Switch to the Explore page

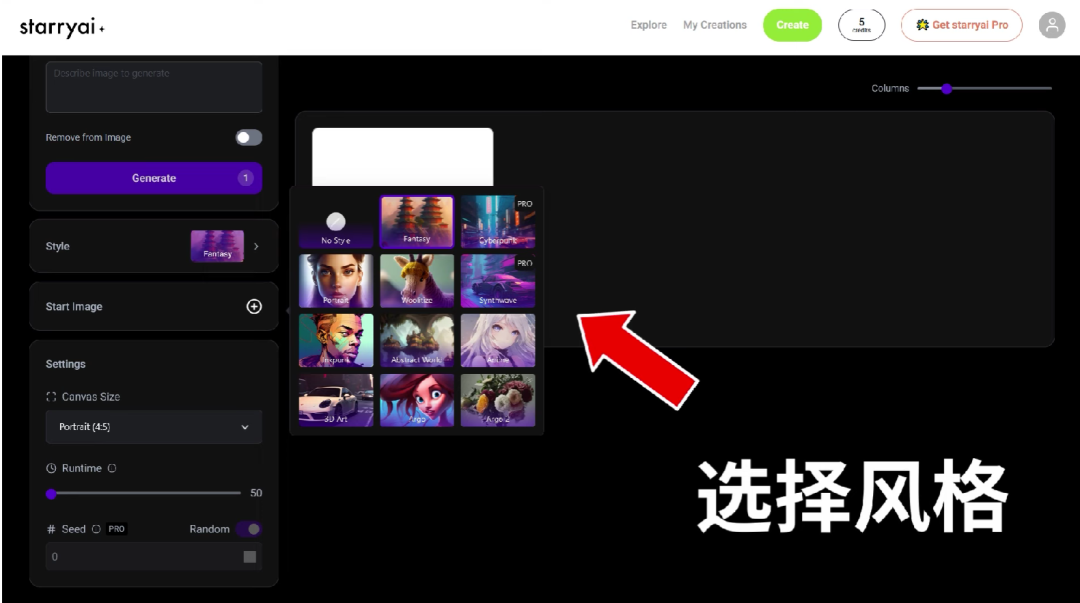648,25
